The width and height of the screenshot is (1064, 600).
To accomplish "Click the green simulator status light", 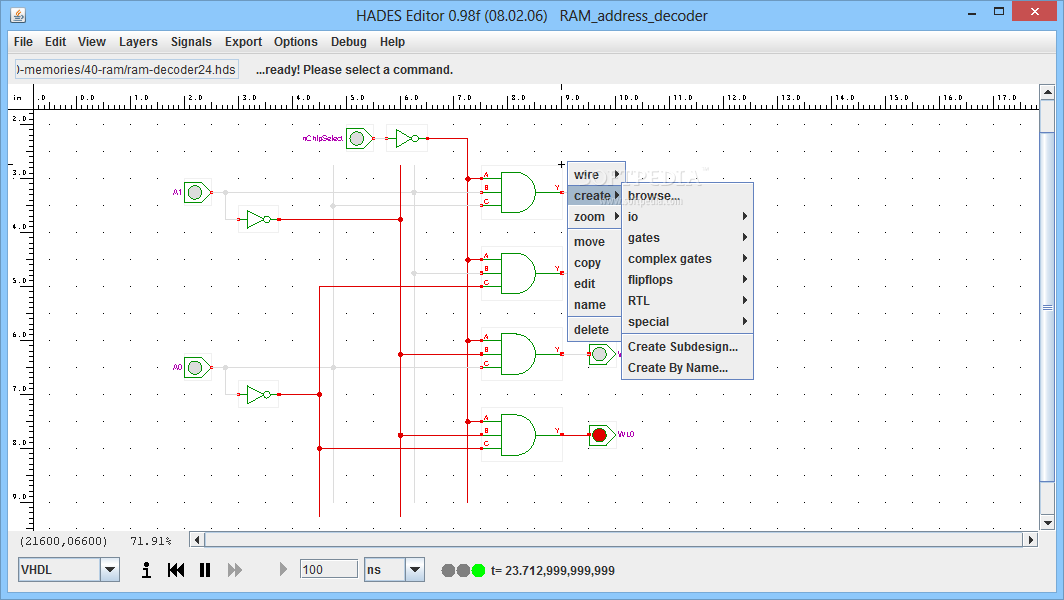I will tap(478, 570).
